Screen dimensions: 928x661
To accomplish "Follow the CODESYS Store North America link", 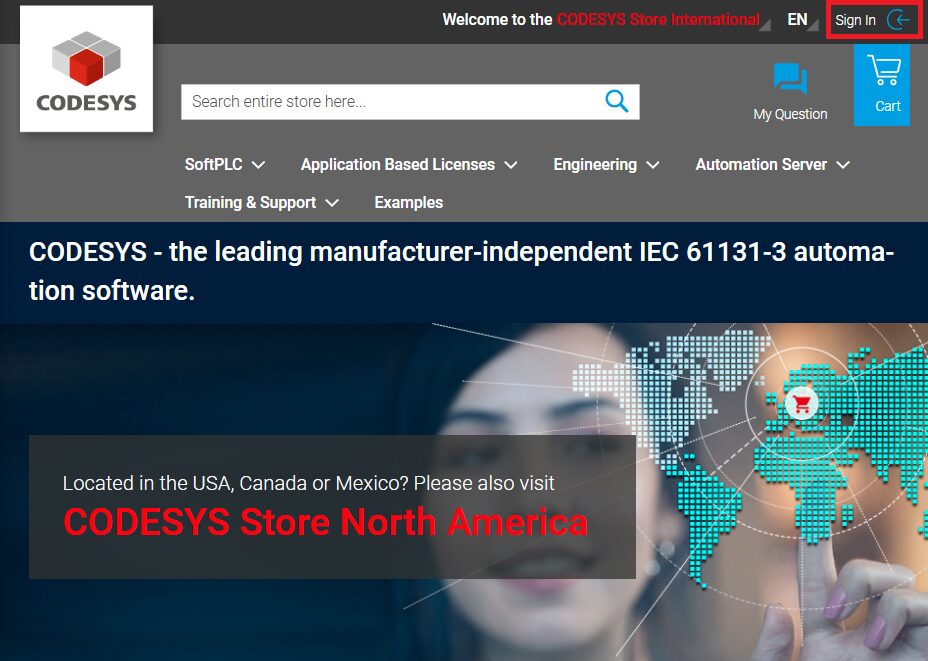I will (325, 522).
